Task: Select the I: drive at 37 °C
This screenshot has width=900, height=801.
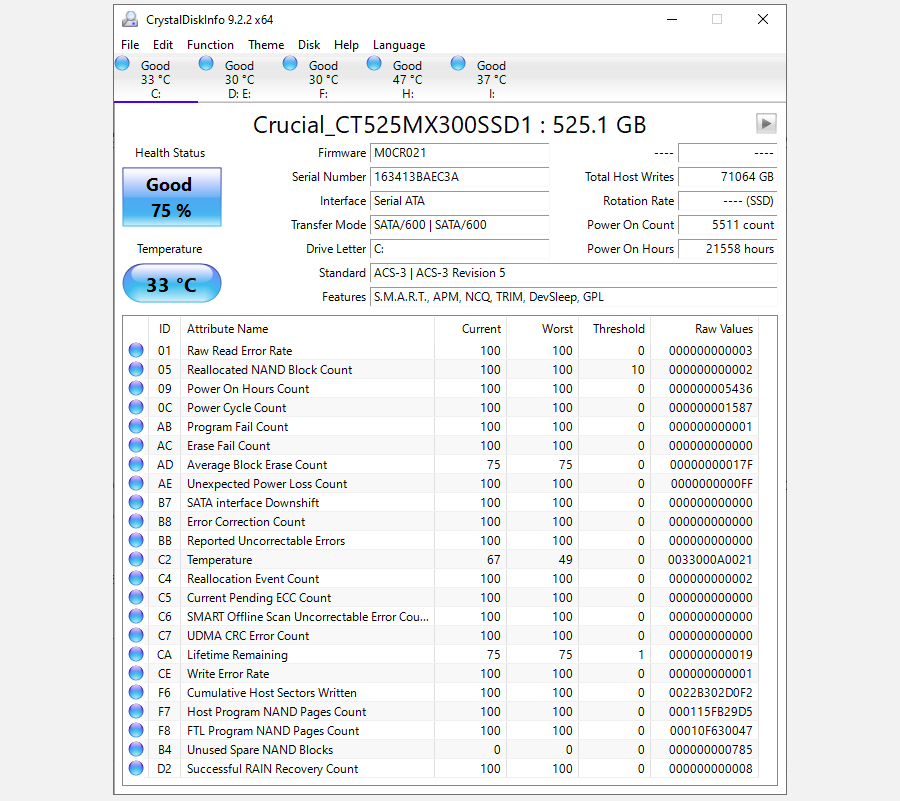Action: (x=458, y=62)
